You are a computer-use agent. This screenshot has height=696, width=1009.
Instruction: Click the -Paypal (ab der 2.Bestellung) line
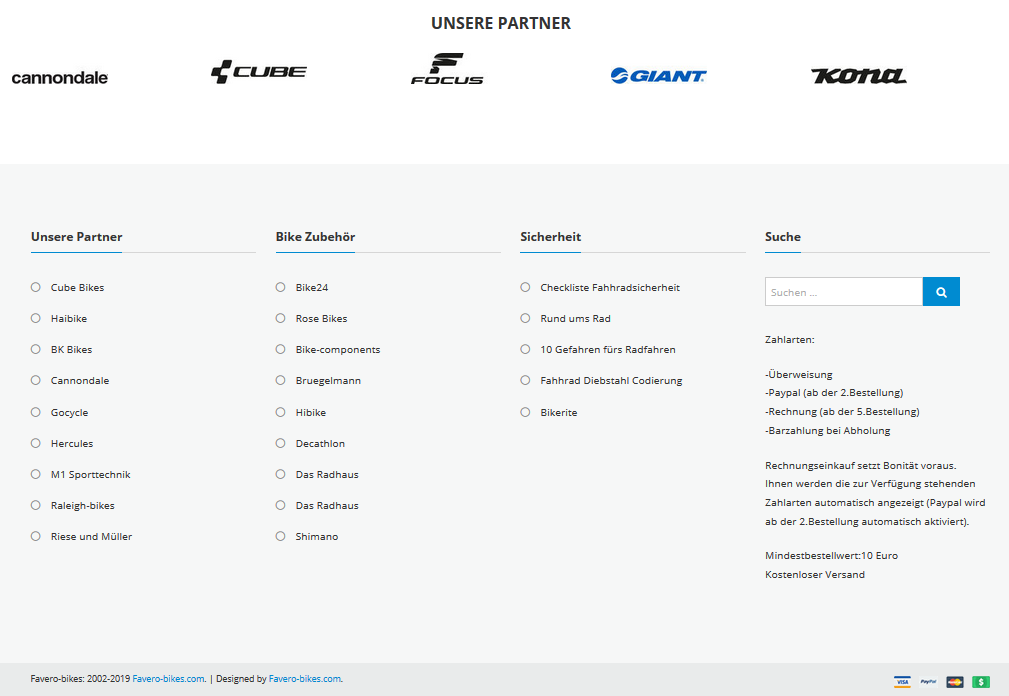click(834, 393)
